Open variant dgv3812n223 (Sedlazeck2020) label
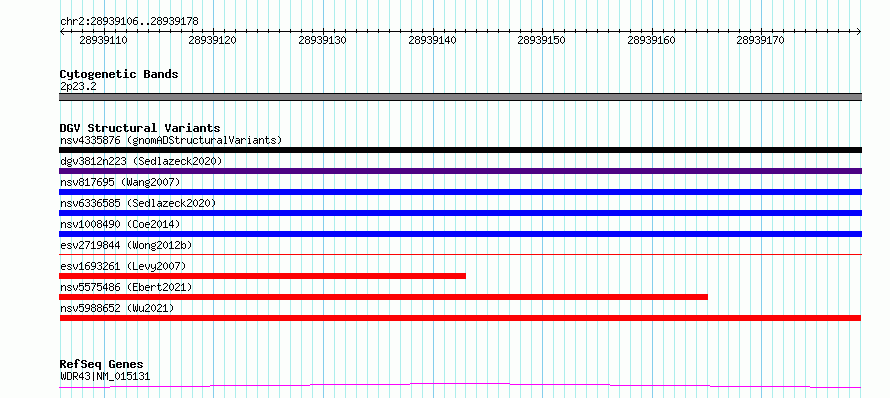The image size is (890, 398). click(x=141, y=161)
